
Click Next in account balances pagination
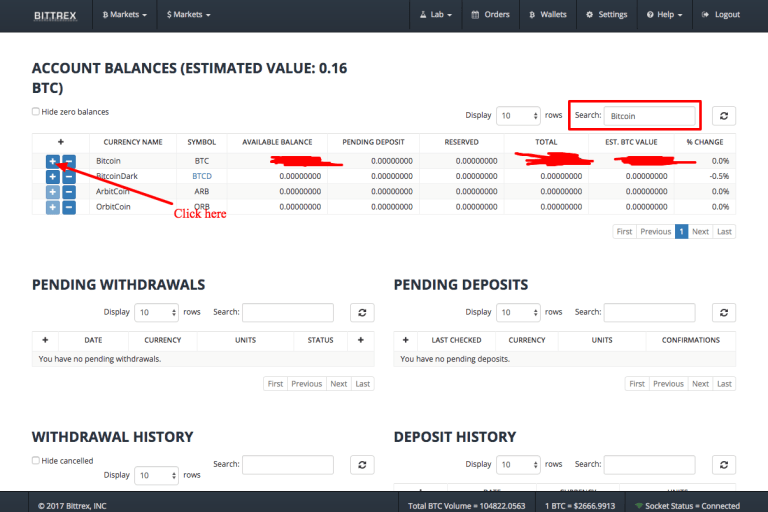700,232
